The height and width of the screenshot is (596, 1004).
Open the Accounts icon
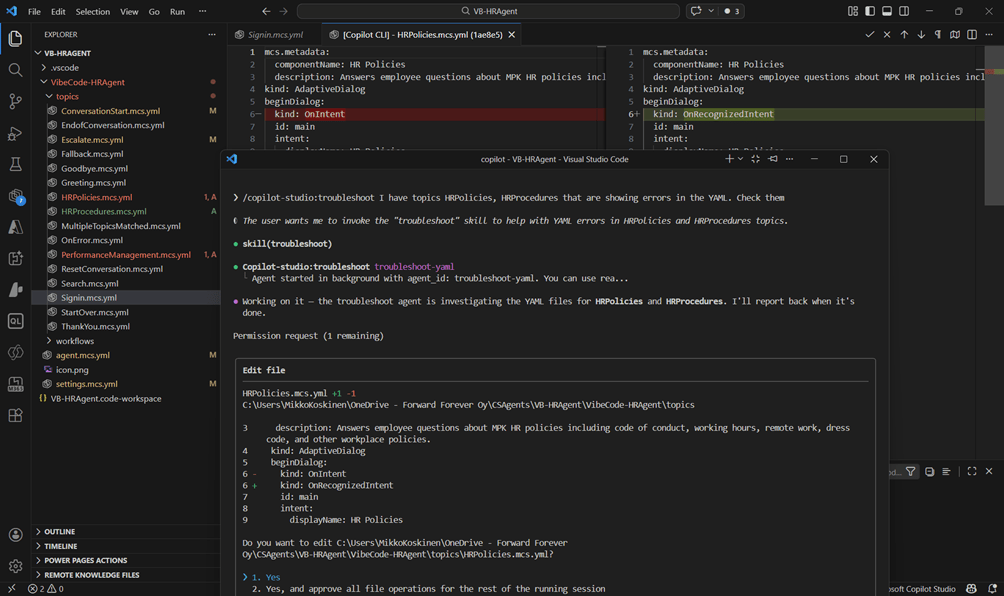tap(15, 536)
